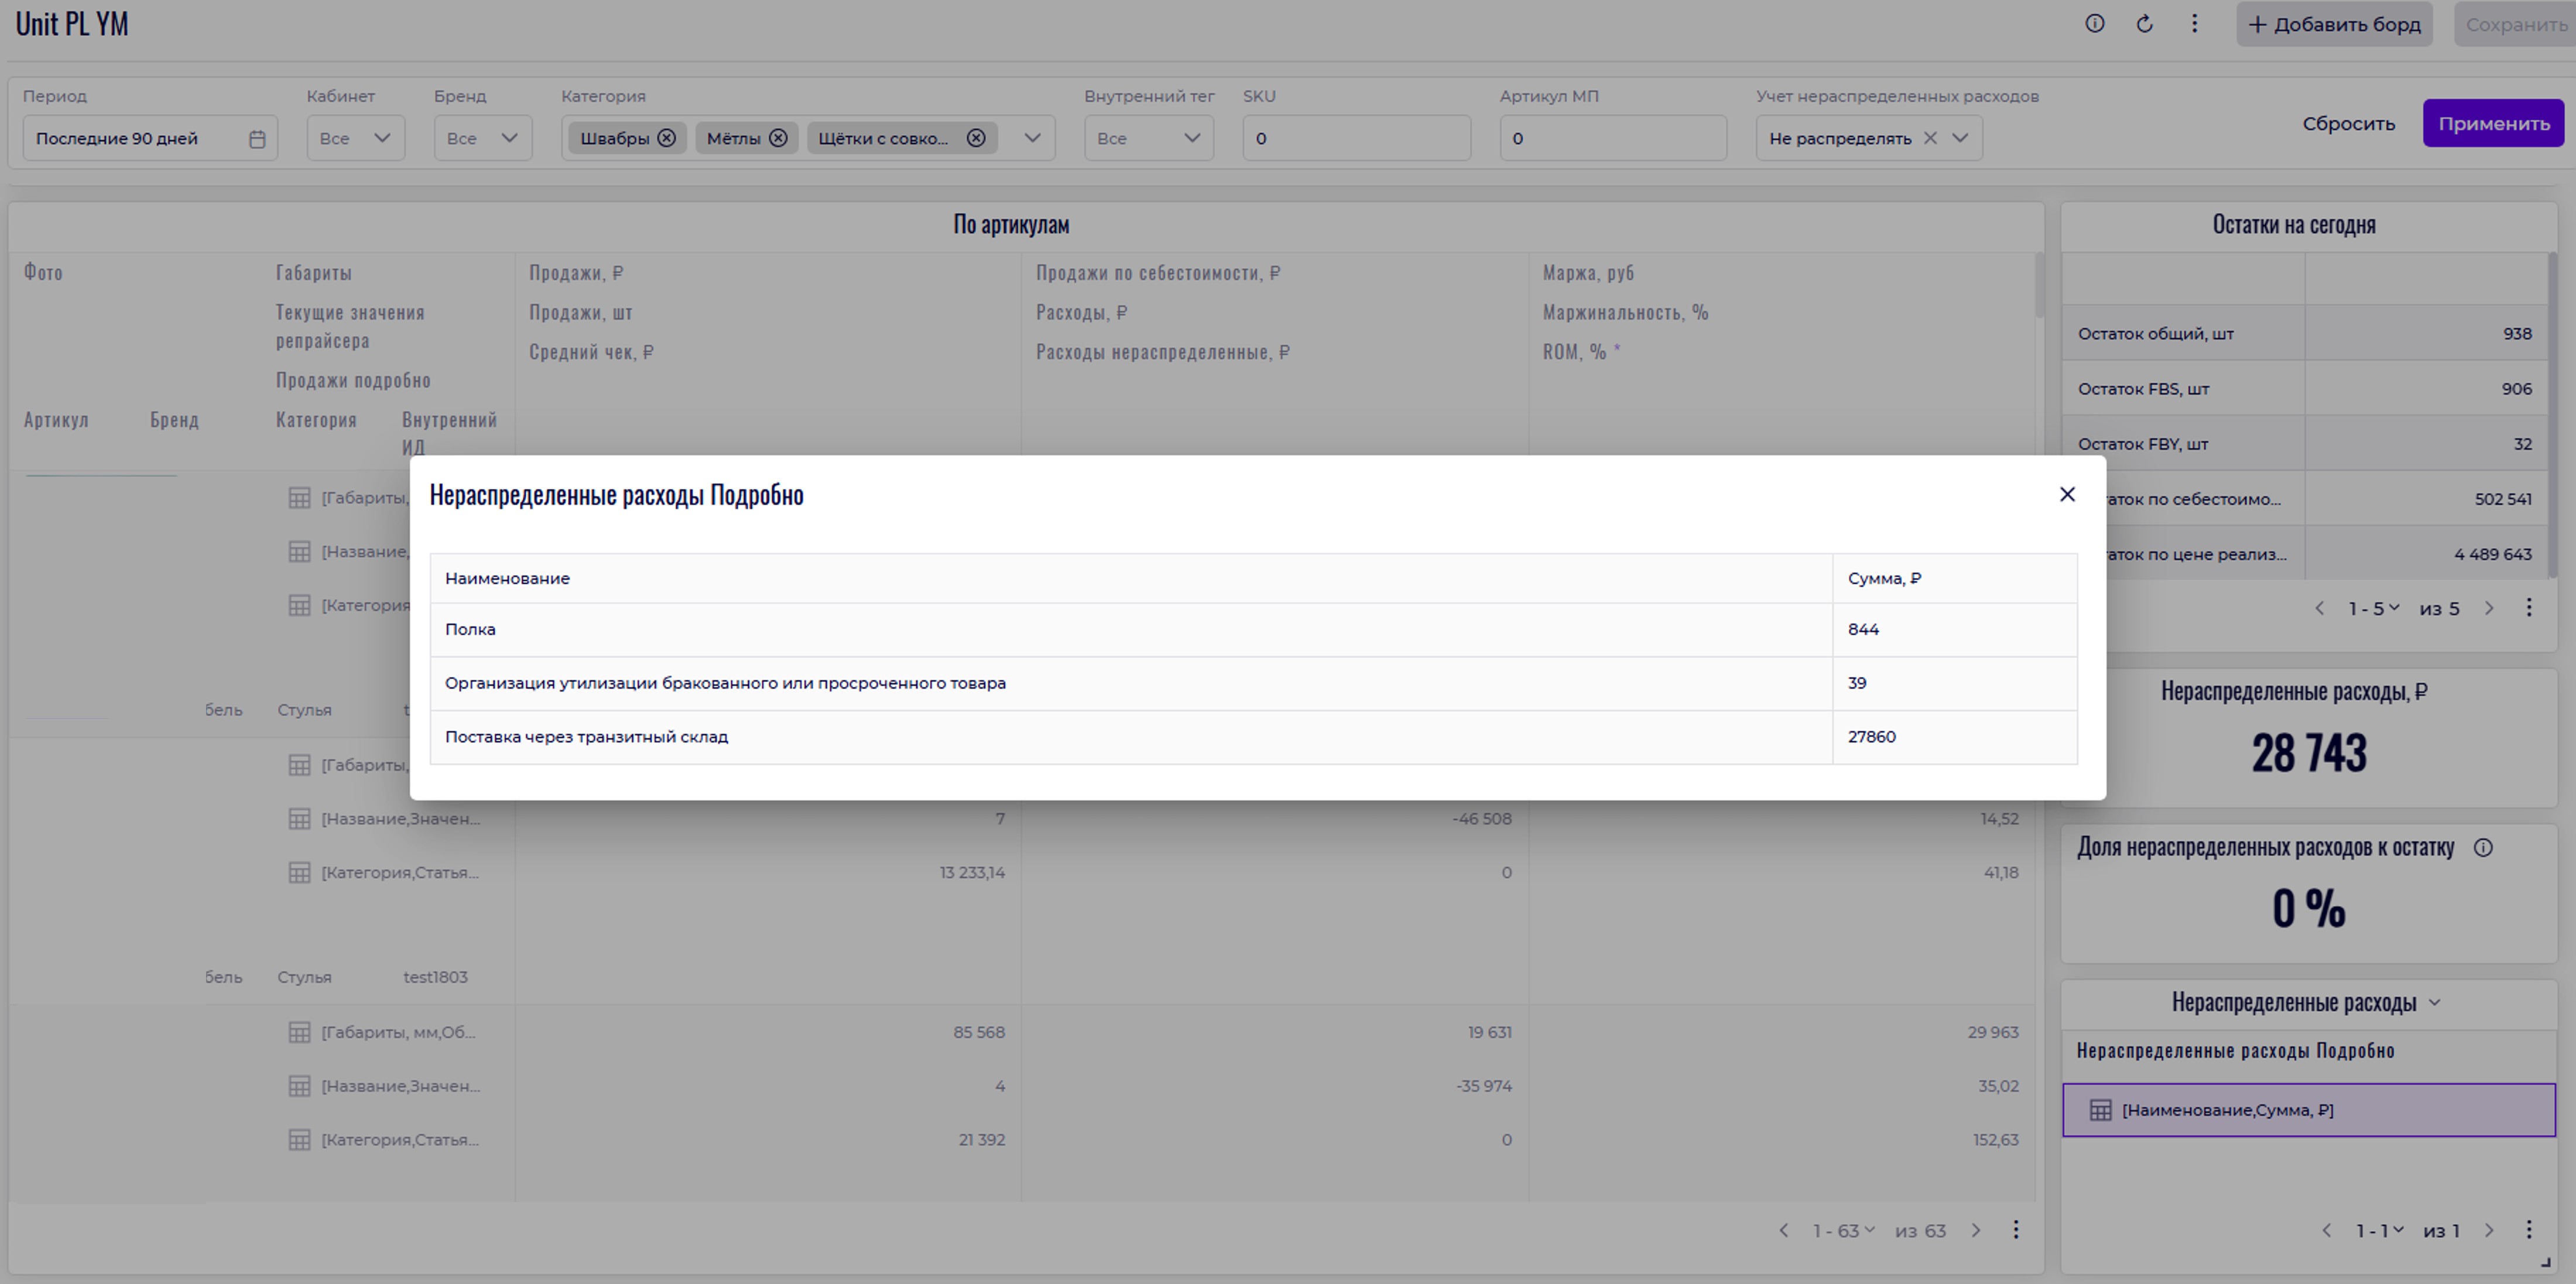Remove the Щётки с совко... chip
This screenshot has height=1284, width=2576.
[x=976, y=138]
